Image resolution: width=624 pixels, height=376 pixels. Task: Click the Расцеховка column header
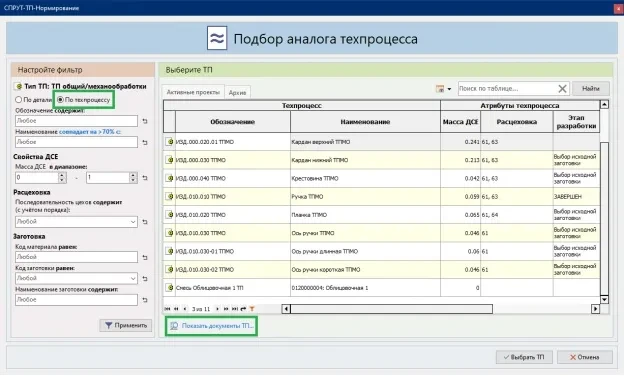517,122
